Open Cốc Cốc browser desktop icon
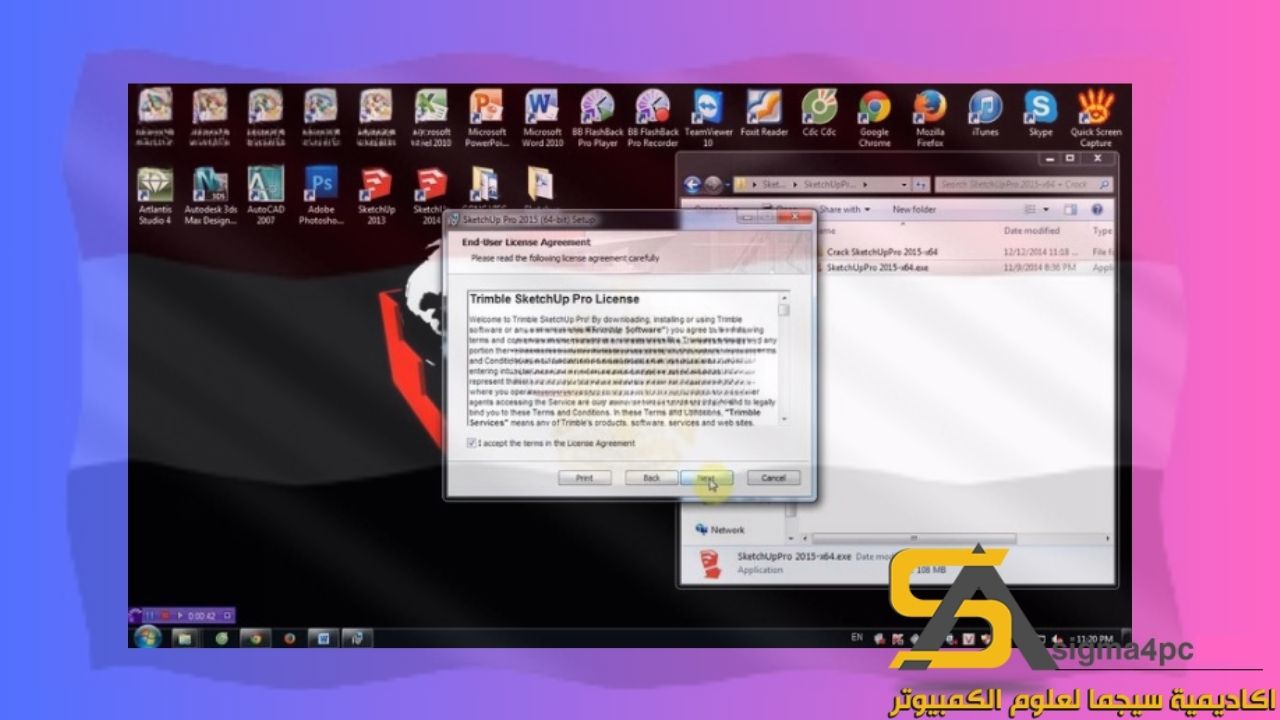The width and height of the screenshot is (1280, 720). click(x=819, y=113)
